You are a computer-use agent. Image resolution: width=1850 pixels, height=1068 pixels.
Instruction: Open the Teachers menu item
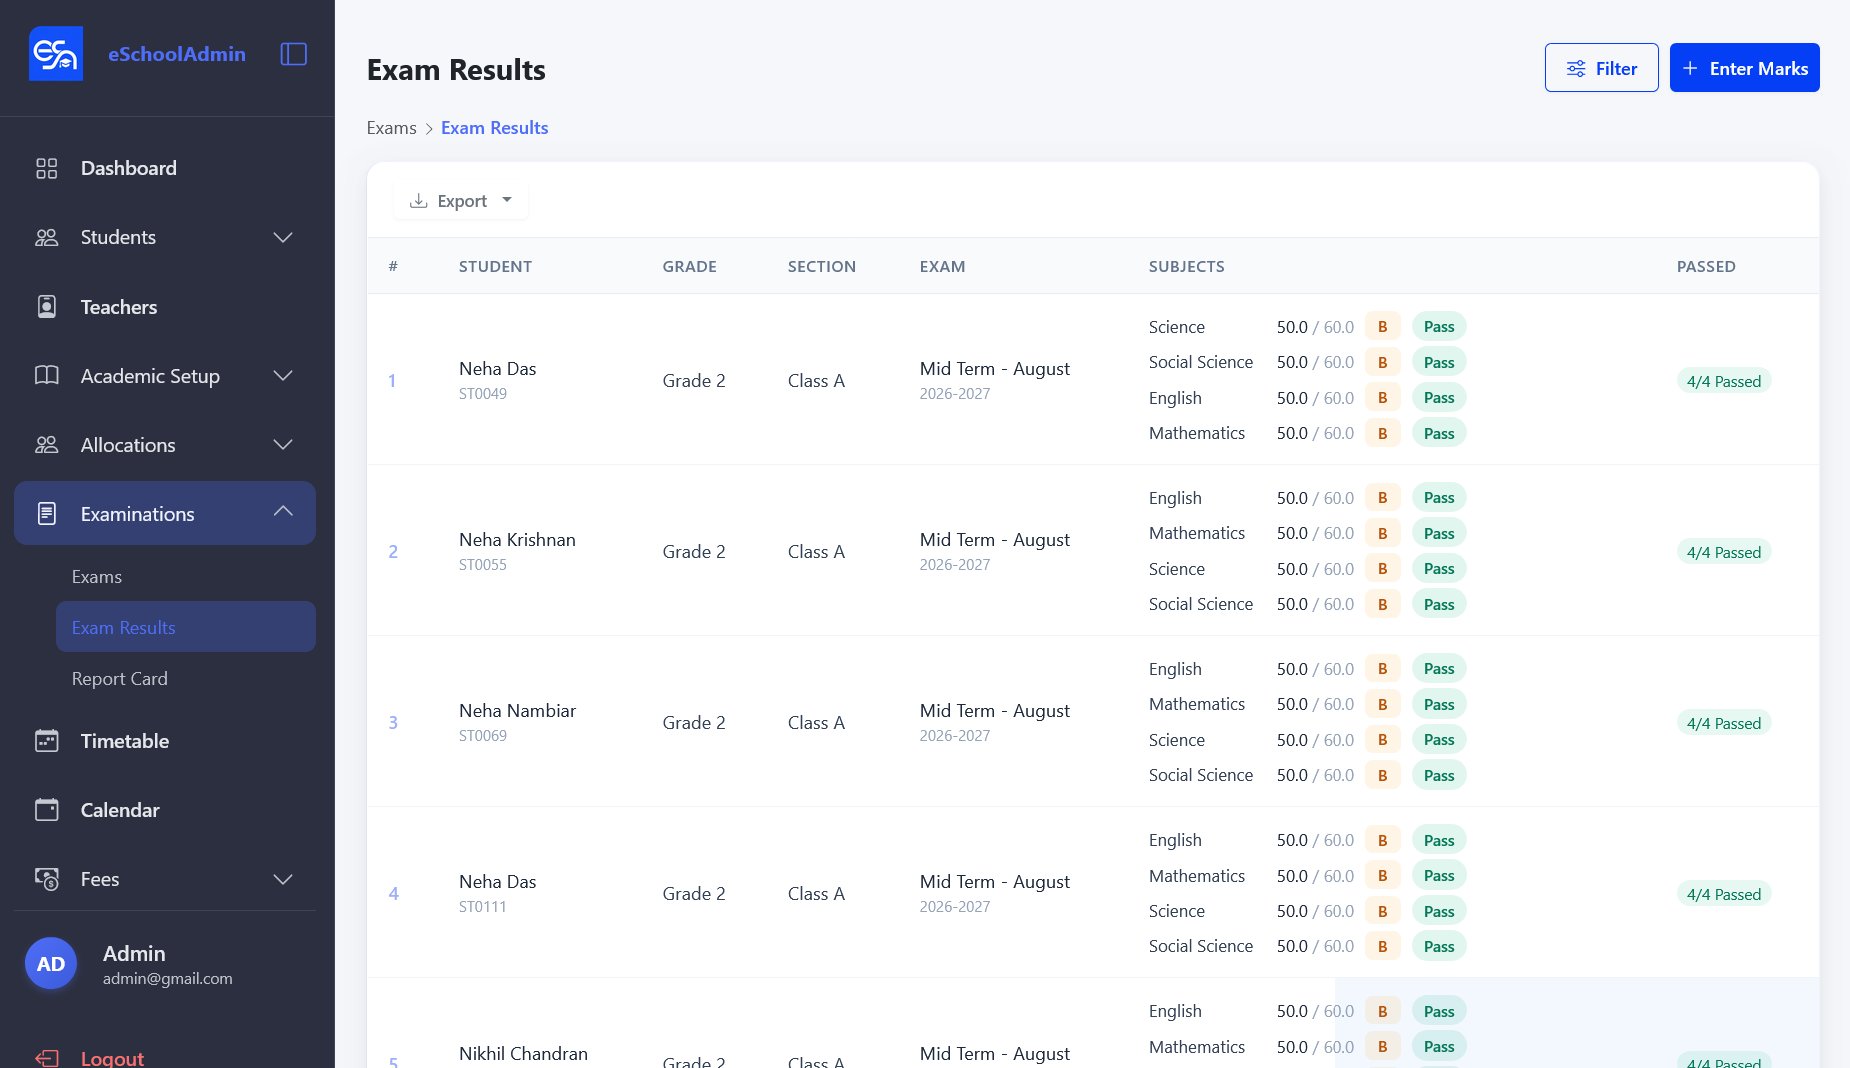click(165, 307)
